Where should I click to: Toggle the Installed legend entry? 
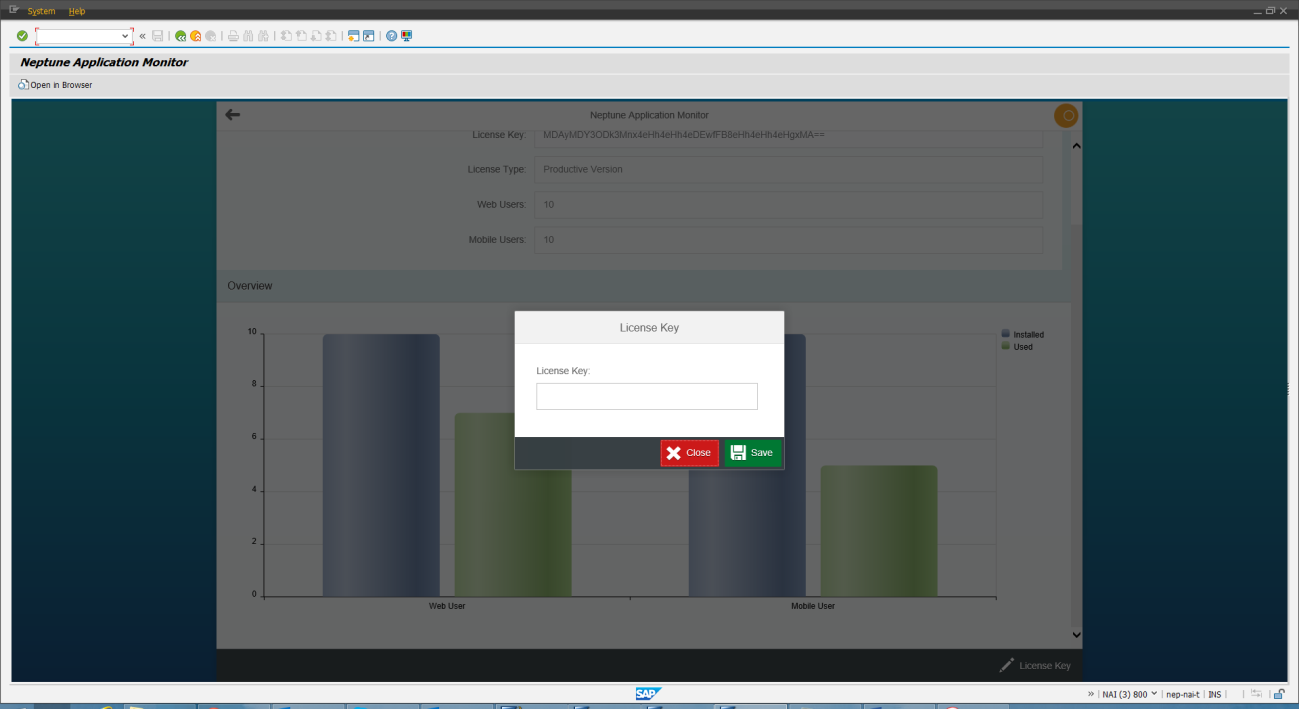point(1028,334)
